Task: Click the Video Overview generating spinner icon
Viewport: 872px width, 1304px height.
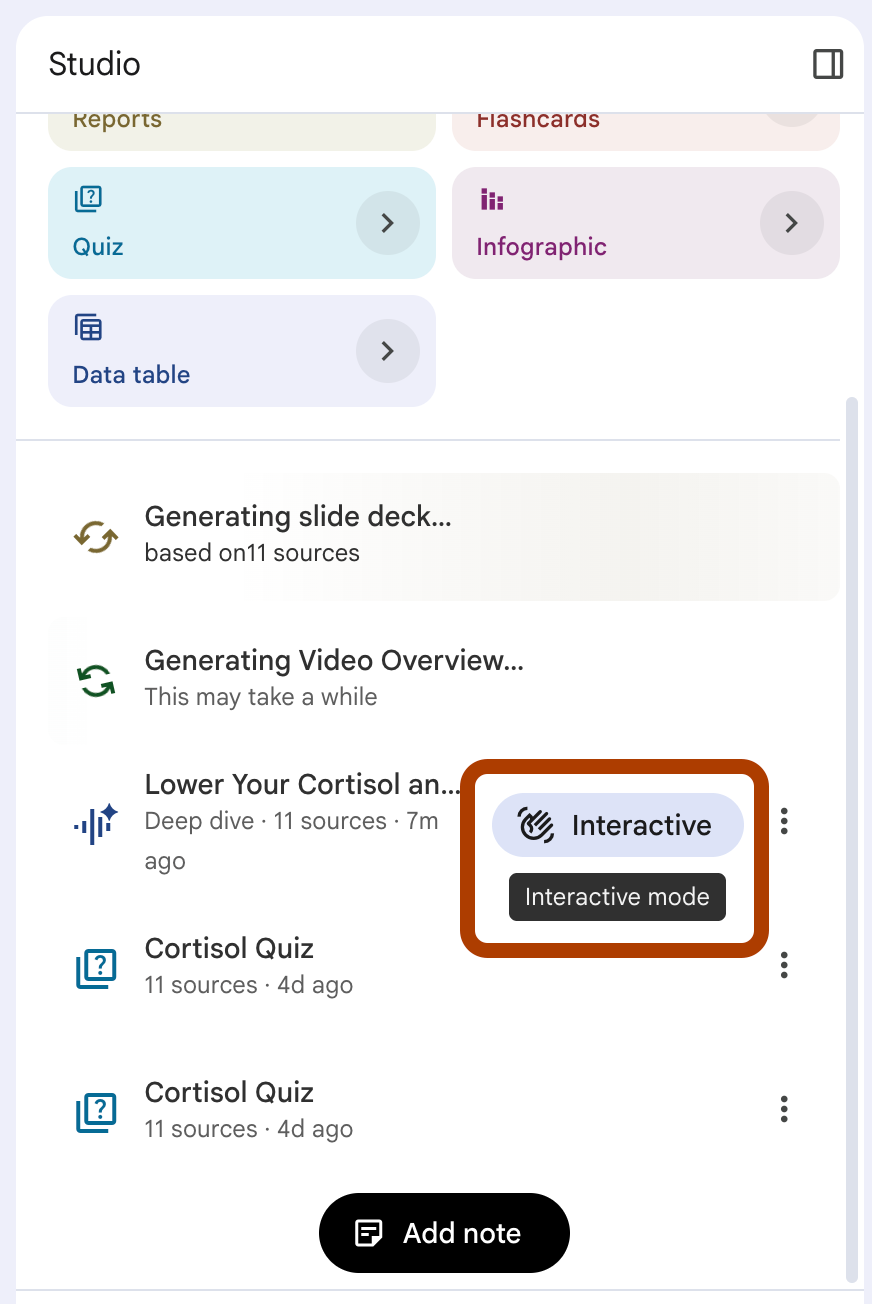Action: pos(96,681)
